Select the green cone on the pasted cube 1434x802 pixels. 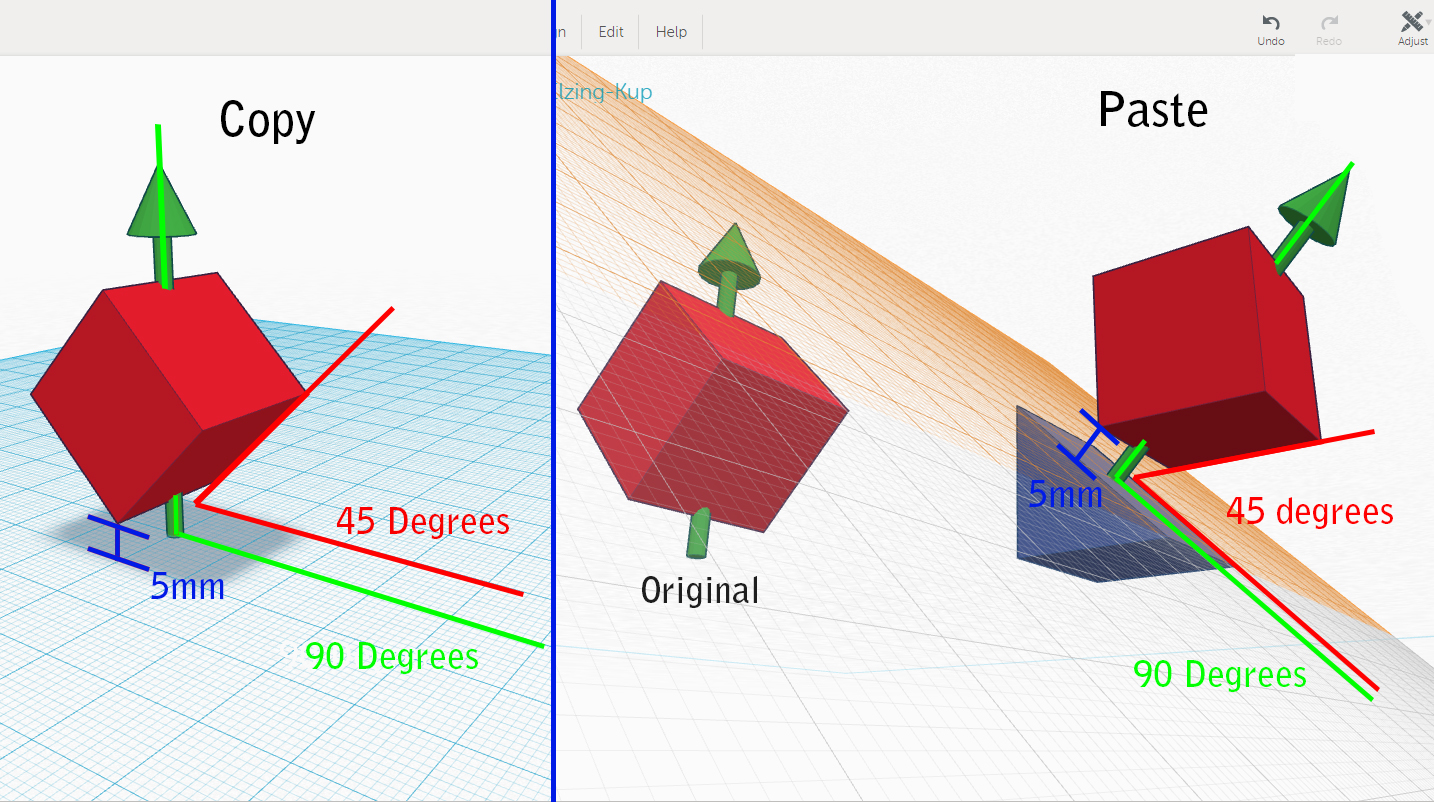click(1314, 209)
